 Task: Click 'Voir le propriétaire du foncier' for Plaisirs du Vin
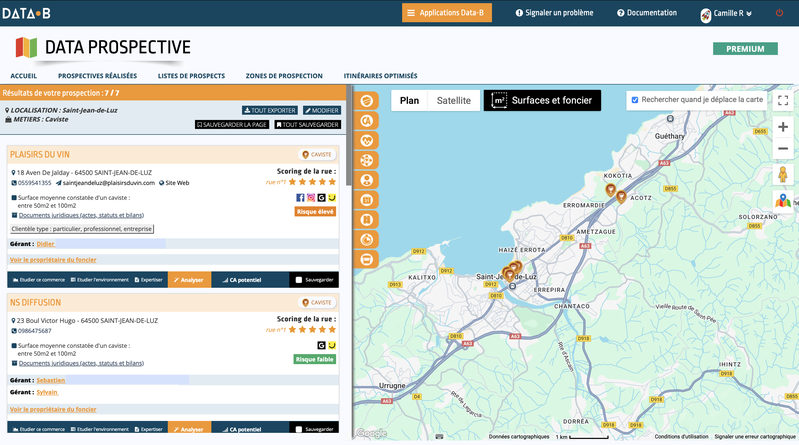point(53,260)
